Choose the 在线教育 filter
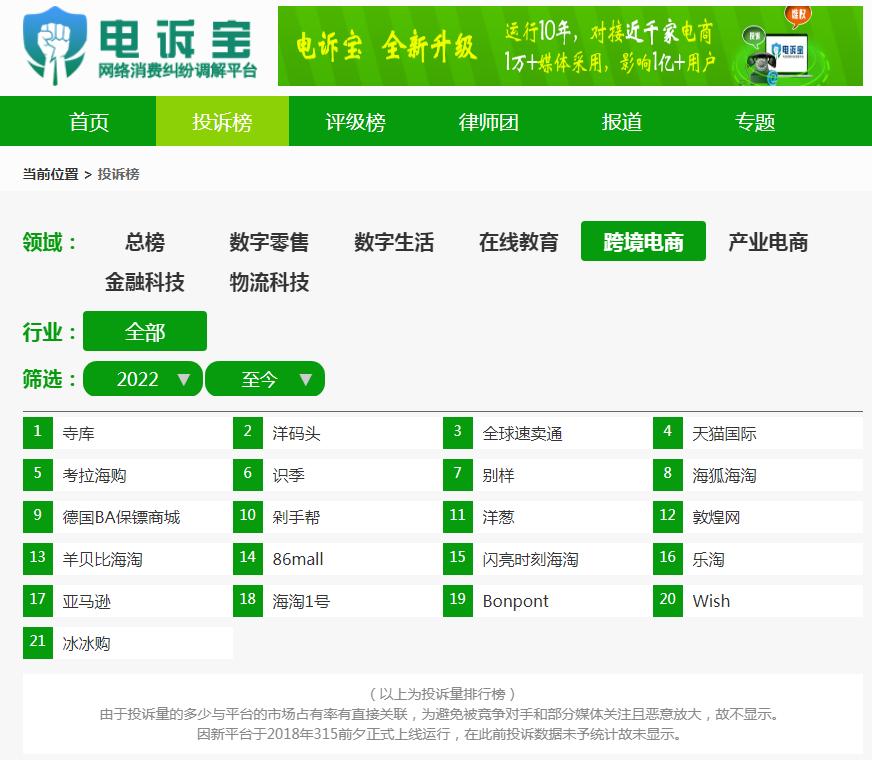The image size is (872, 760). coord(518,242)
